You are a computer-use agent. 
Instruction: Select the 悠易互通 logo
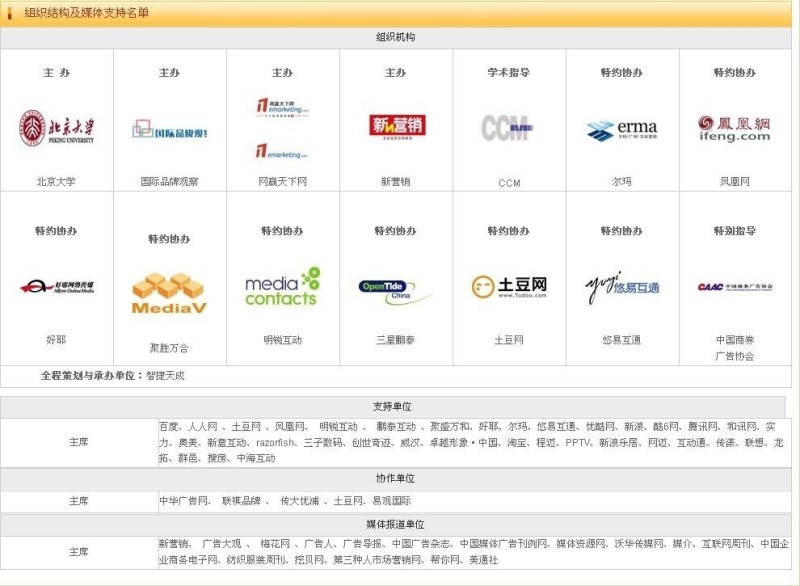tap(622, 287)
